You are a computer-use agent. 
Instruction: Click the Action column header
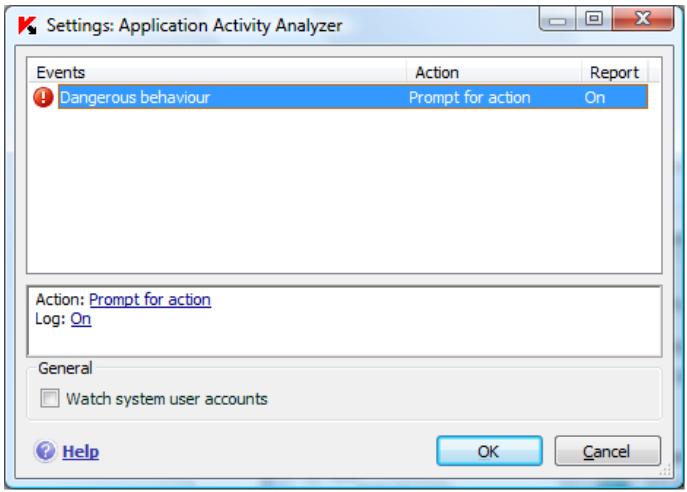coord(494,72)
